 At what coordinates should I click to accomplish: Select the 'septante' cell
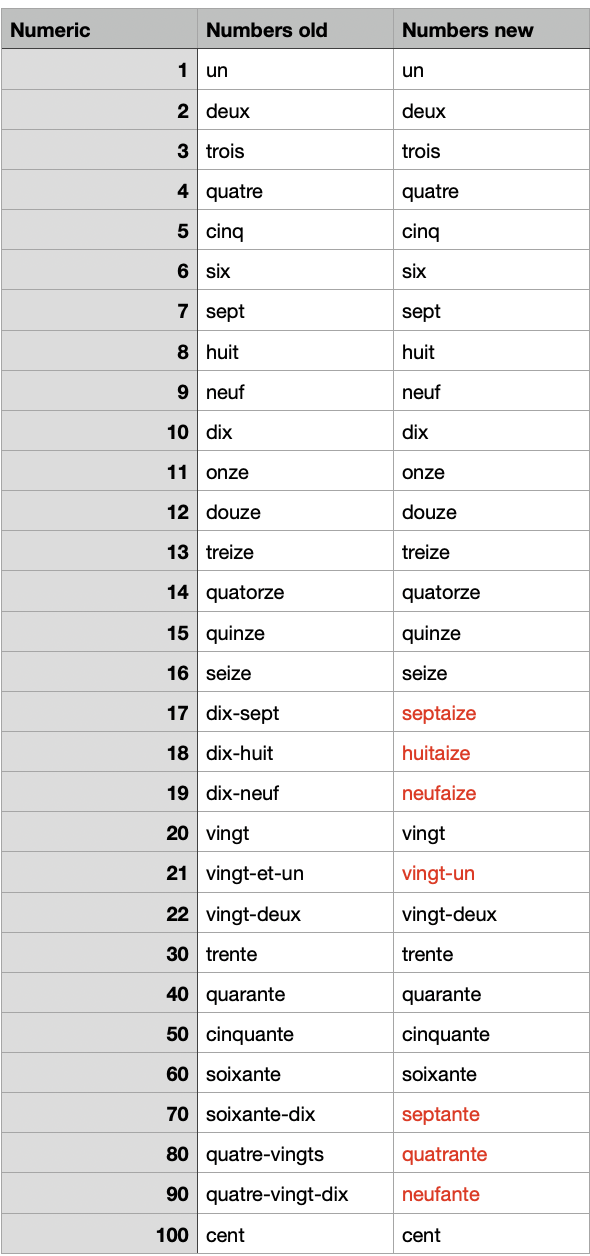point(491,1114)
